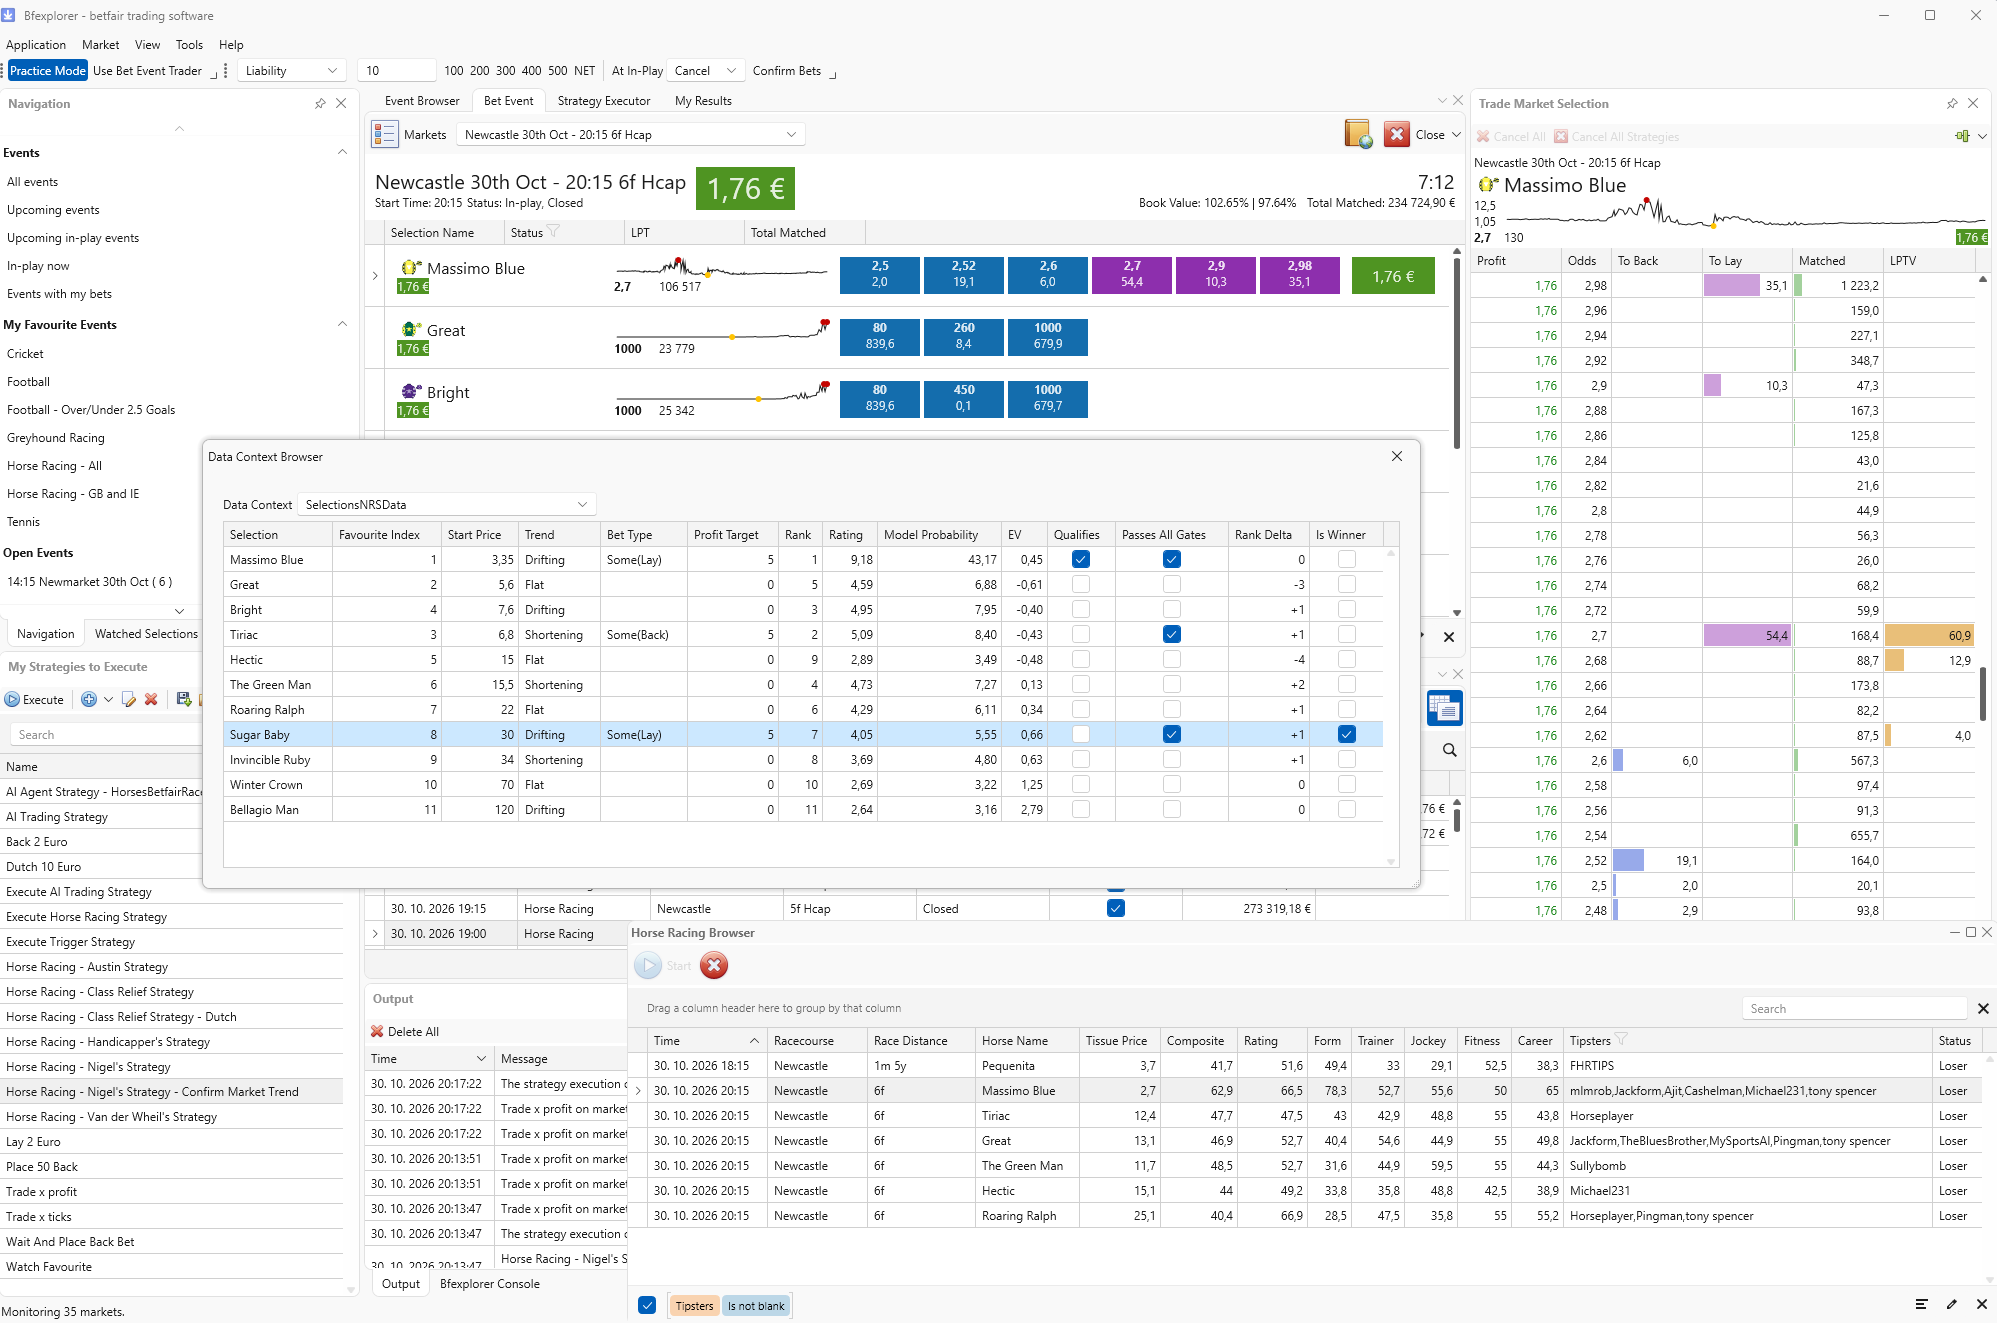Click the markets list view icon beside Markets
1997x1323 pixels.
tap(385, 134)
